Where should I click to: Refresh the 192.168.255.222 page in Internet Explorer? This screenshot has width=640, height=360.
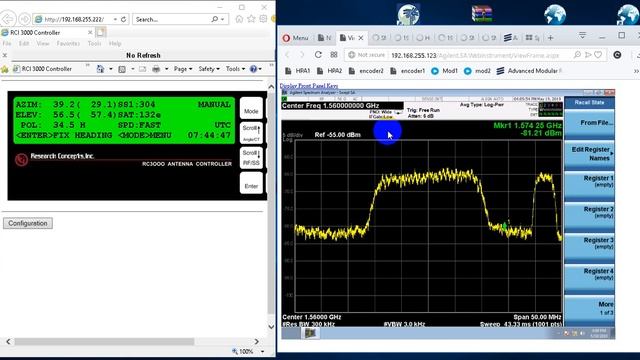(124, 19)
